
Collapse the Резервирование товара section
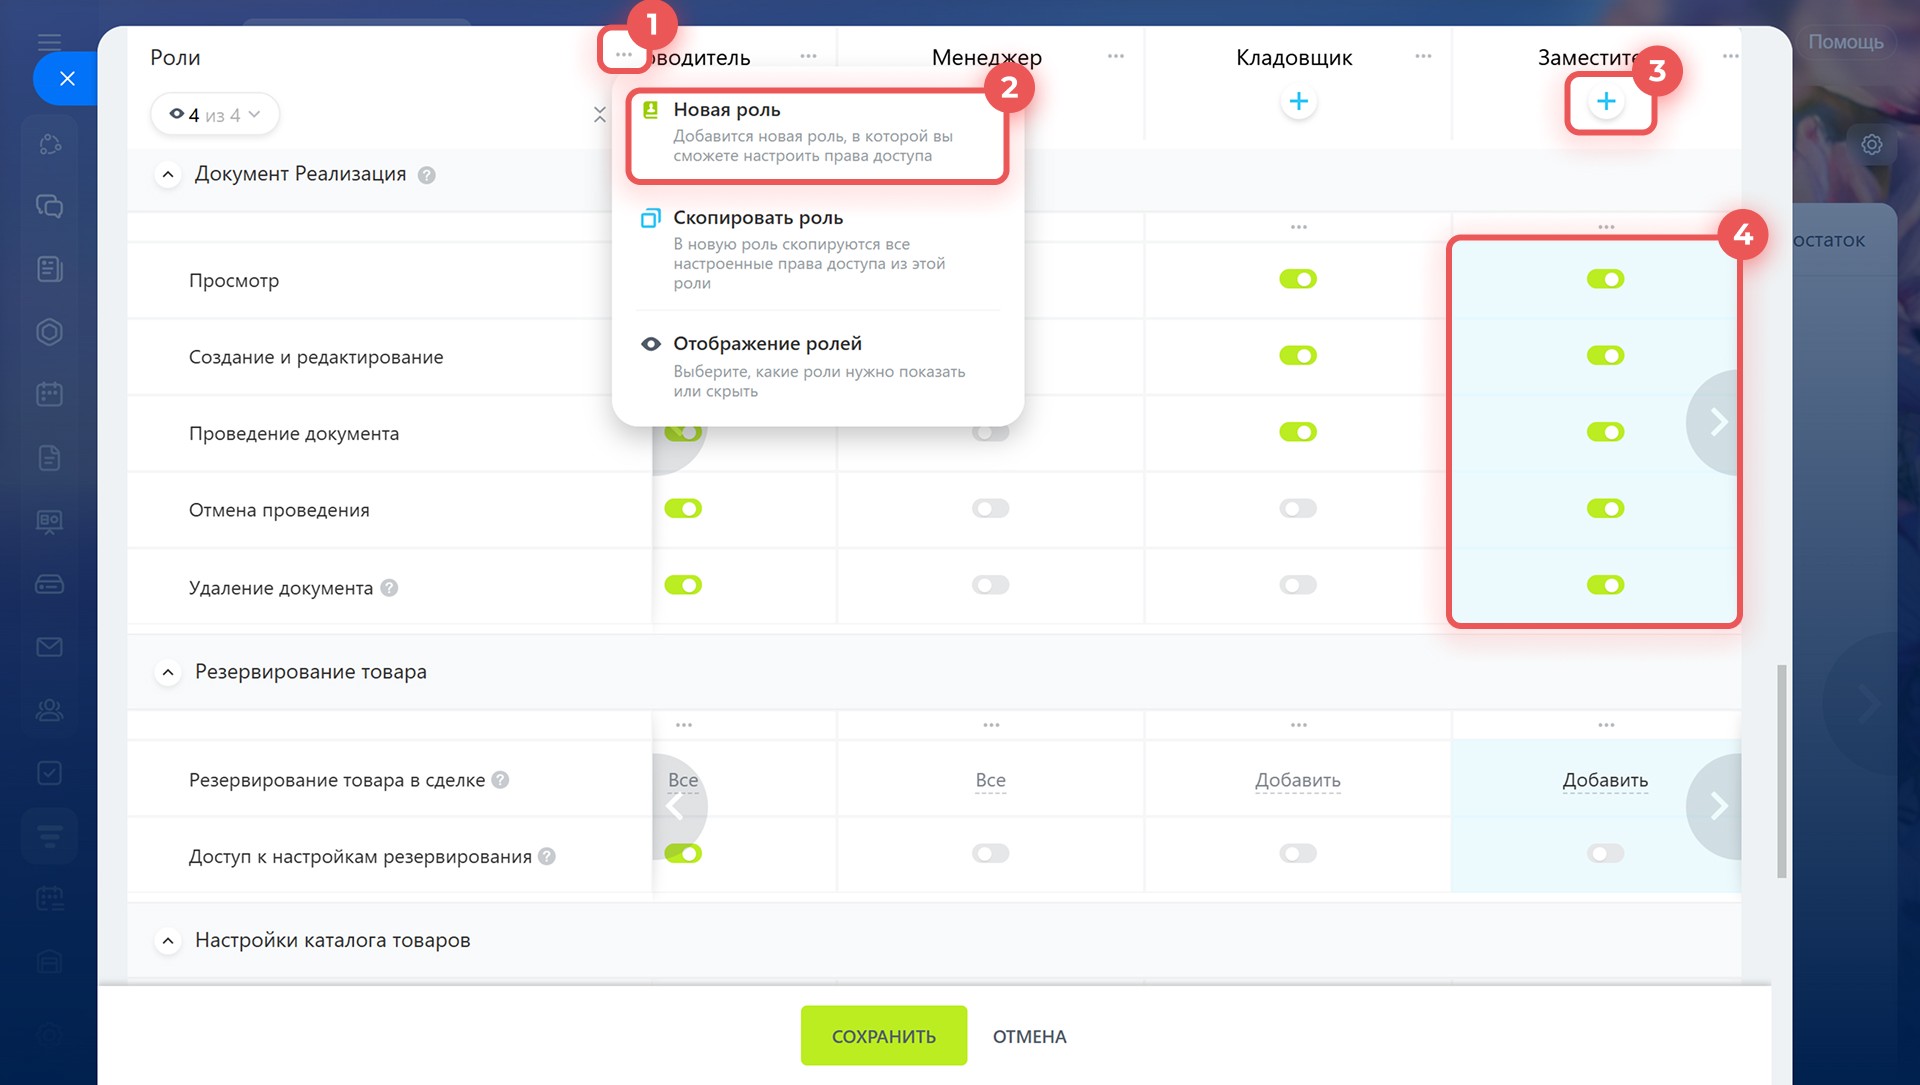click(168, 672)
